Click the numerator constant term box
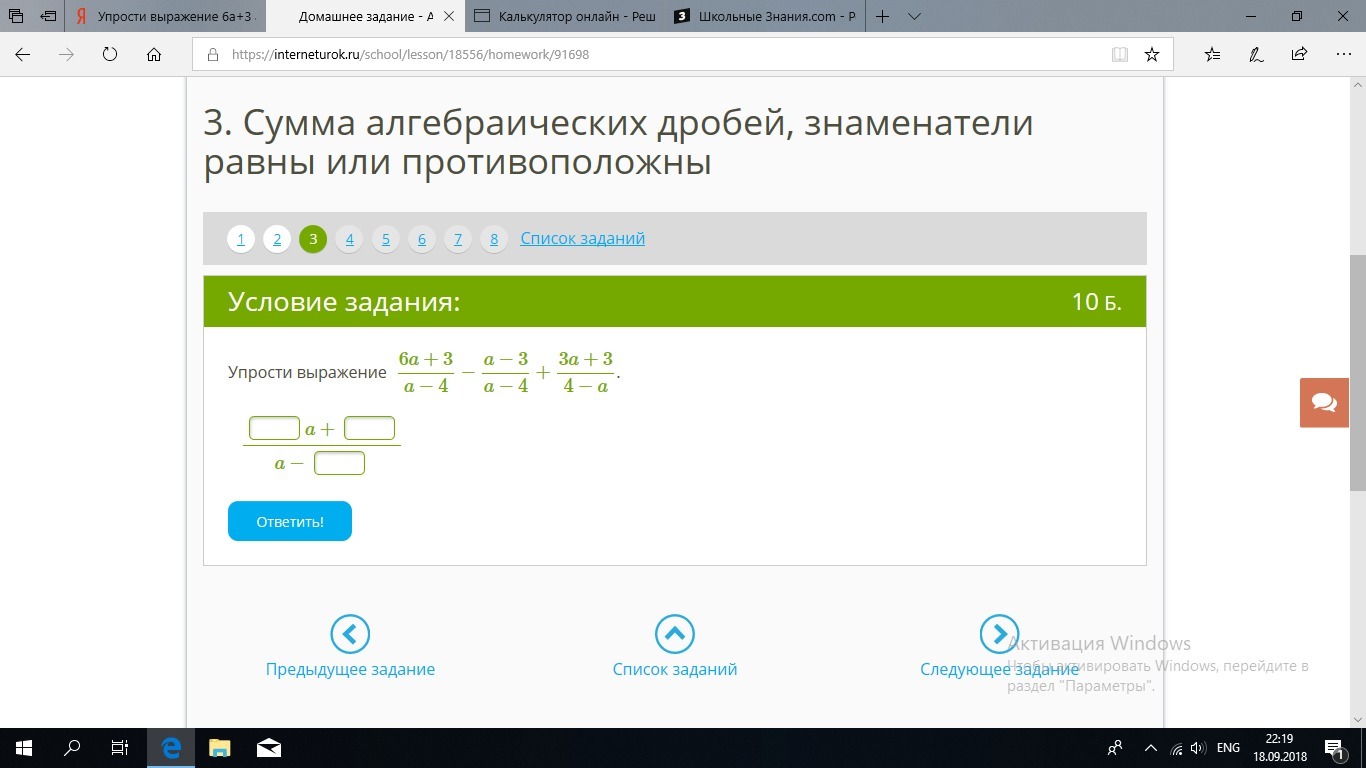Screen dimensions: 1366x768 [369, 429]
